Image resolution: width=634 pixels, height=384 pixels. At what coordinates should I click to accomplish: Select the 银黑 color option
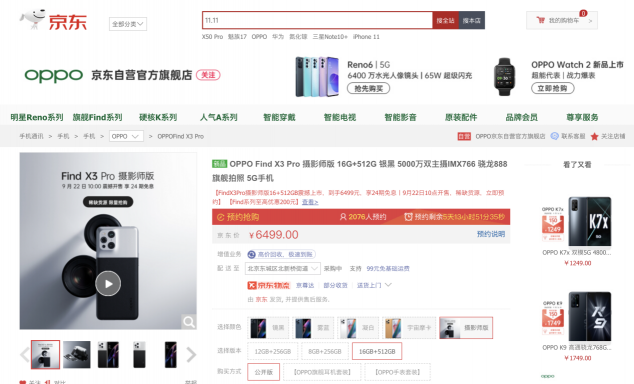pyautogui.click(x=268, y=328)
